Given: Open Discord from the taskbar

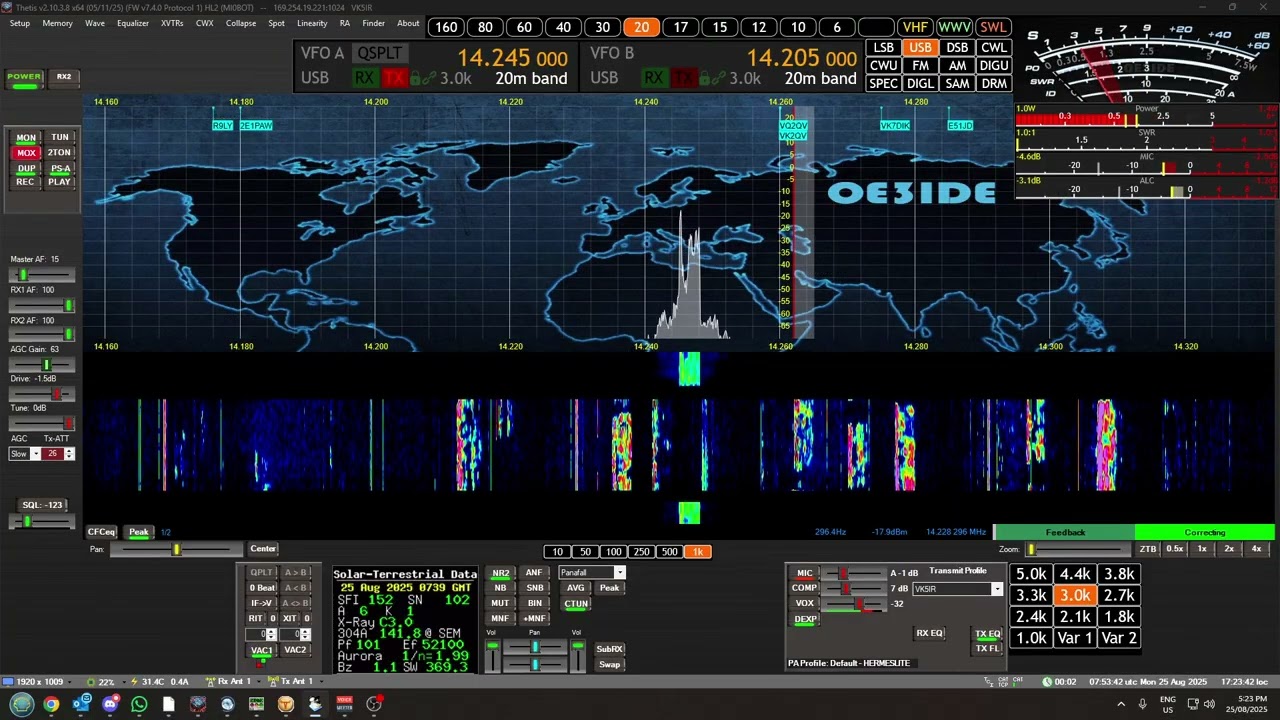Looking at the screenshot, I should pos(110,704).
